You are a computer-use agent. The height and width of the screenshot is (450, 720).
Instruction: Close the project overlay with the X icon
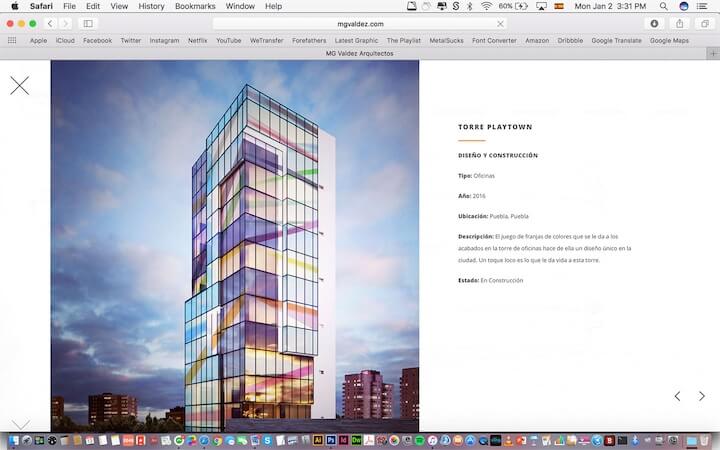tap(20, 85)
